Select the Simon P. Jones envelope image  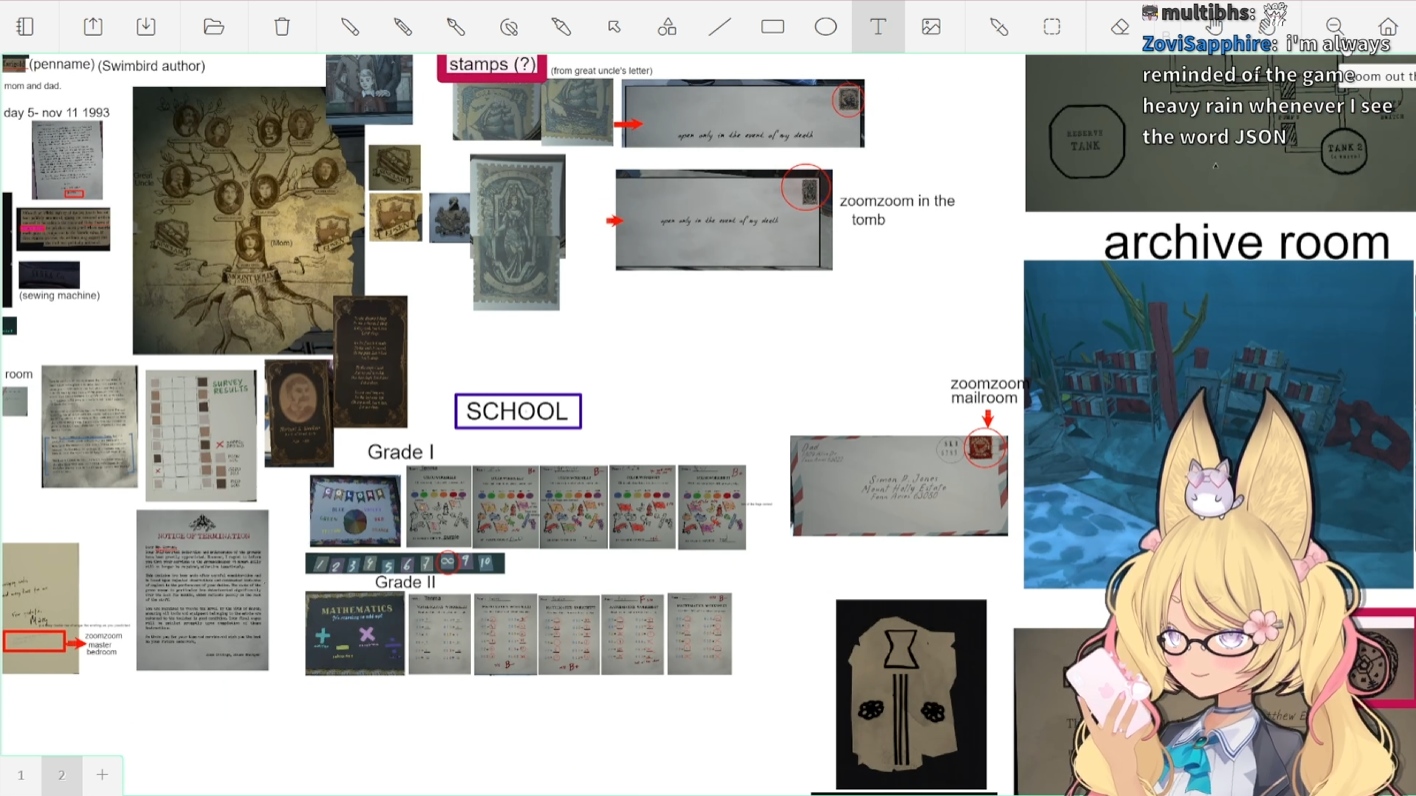pos(899,485)
